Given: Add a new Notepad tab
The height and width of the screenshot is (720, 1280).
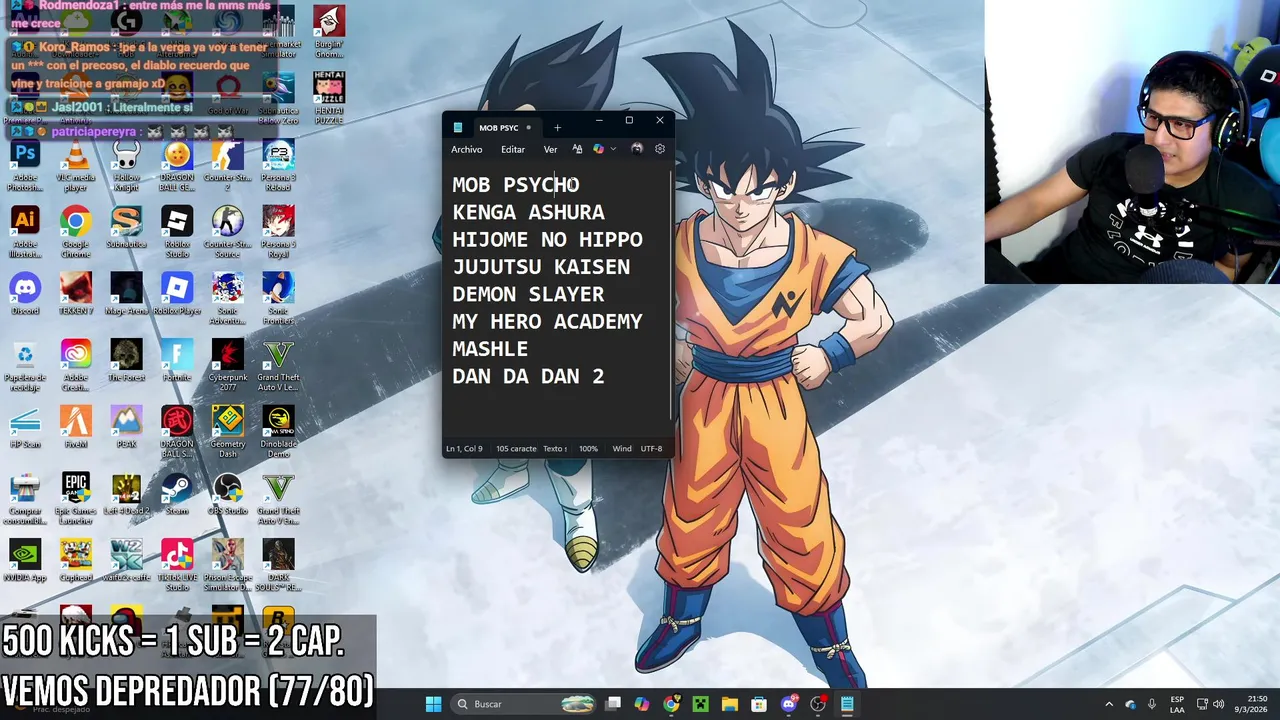Looking at the screenshot, I should [557, 128].
